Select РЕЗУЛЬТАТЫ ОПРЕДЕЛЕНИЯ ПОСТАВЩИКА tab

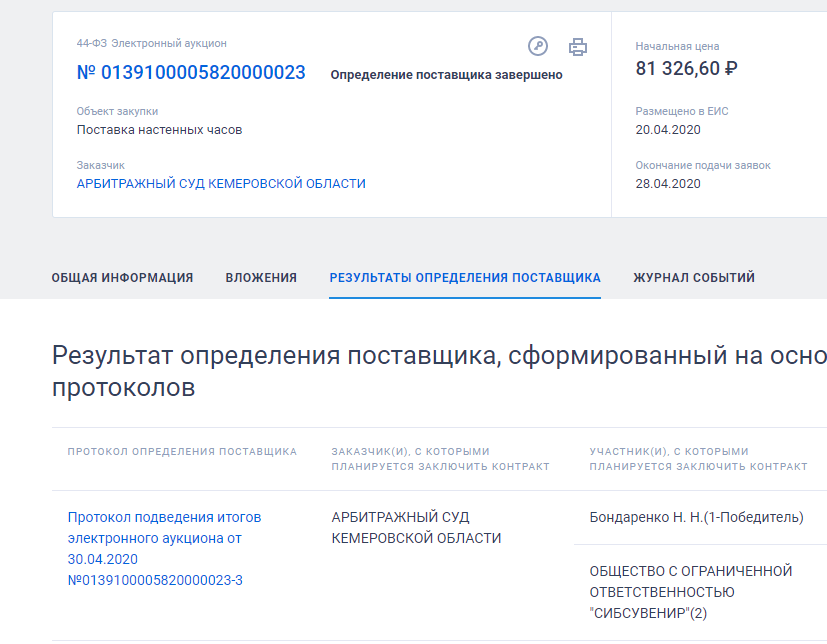[x=465, y=277]
